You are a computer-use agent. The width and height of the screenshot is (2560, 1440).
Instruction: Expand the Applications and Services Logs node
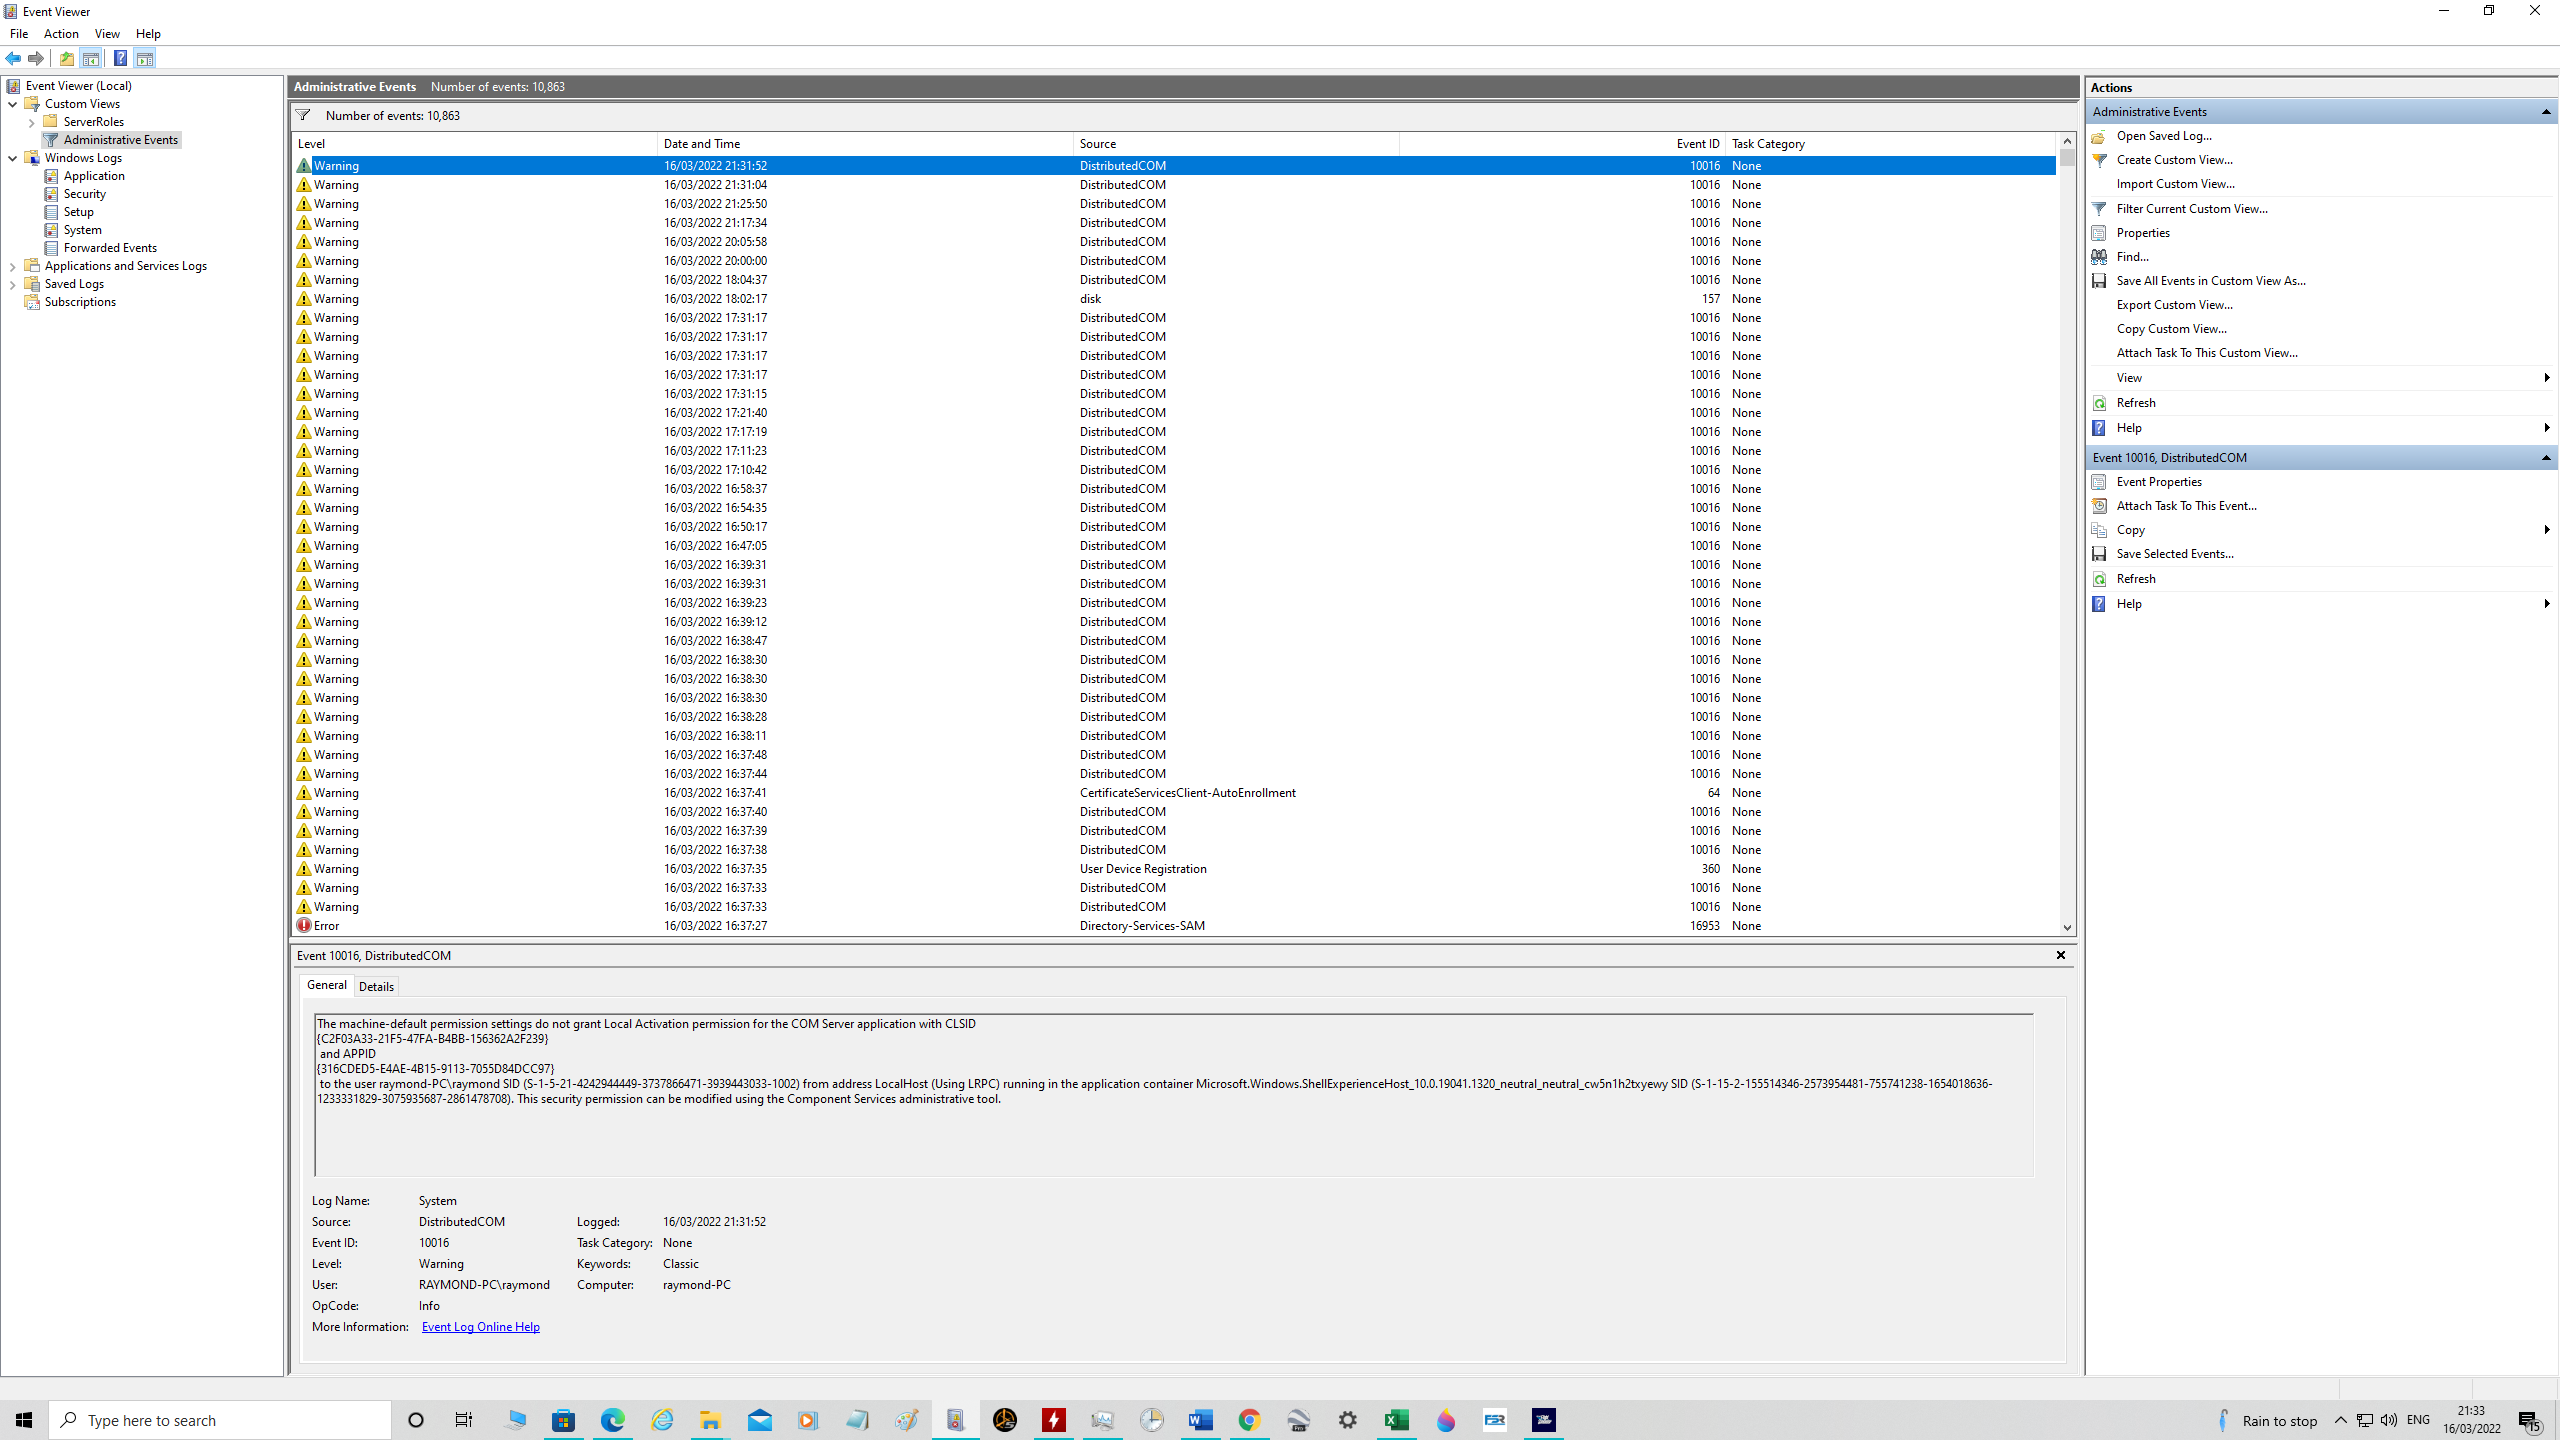point(12,265)
